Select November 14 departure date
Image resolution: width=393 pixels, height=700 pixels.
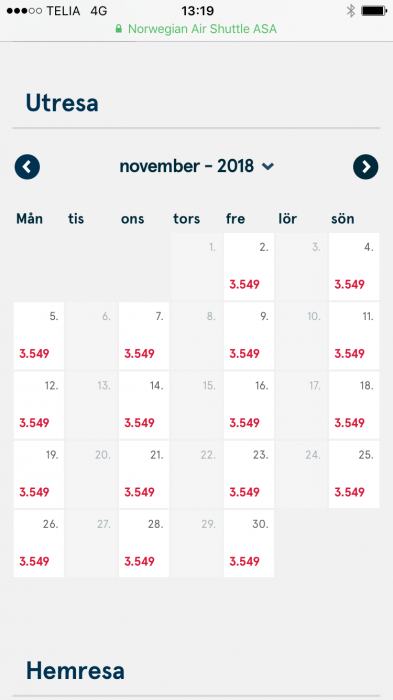click(144, 405)
